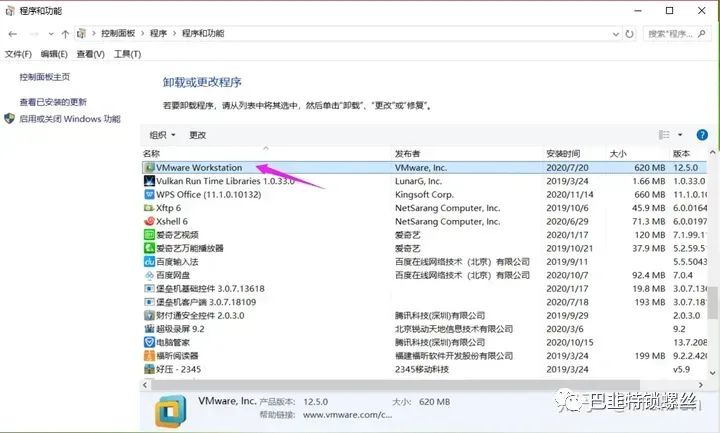720x433 pixels.
Task: Click the Kingsoft Corp. publisher cell
Action: coord(424,195)
